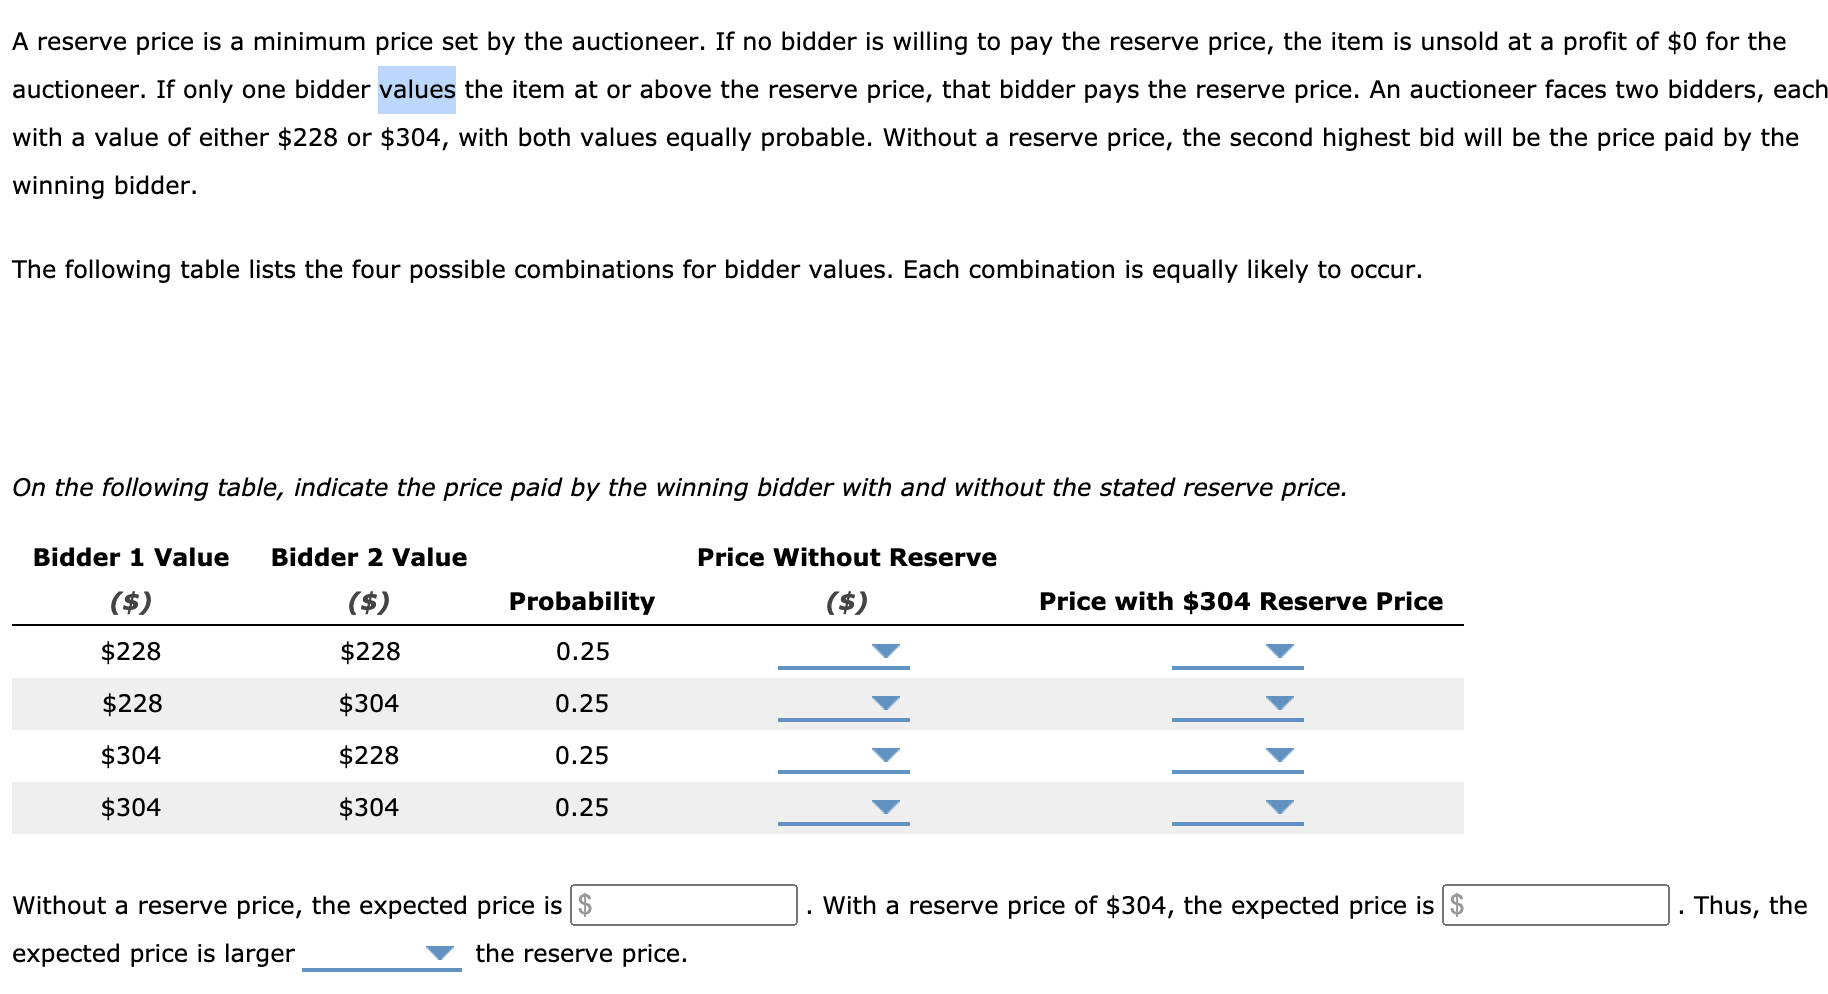Open Price Without Reserve dropdown for $228/$304 row
Screen dimensions: 1828x994
click(x=884, y=703)
